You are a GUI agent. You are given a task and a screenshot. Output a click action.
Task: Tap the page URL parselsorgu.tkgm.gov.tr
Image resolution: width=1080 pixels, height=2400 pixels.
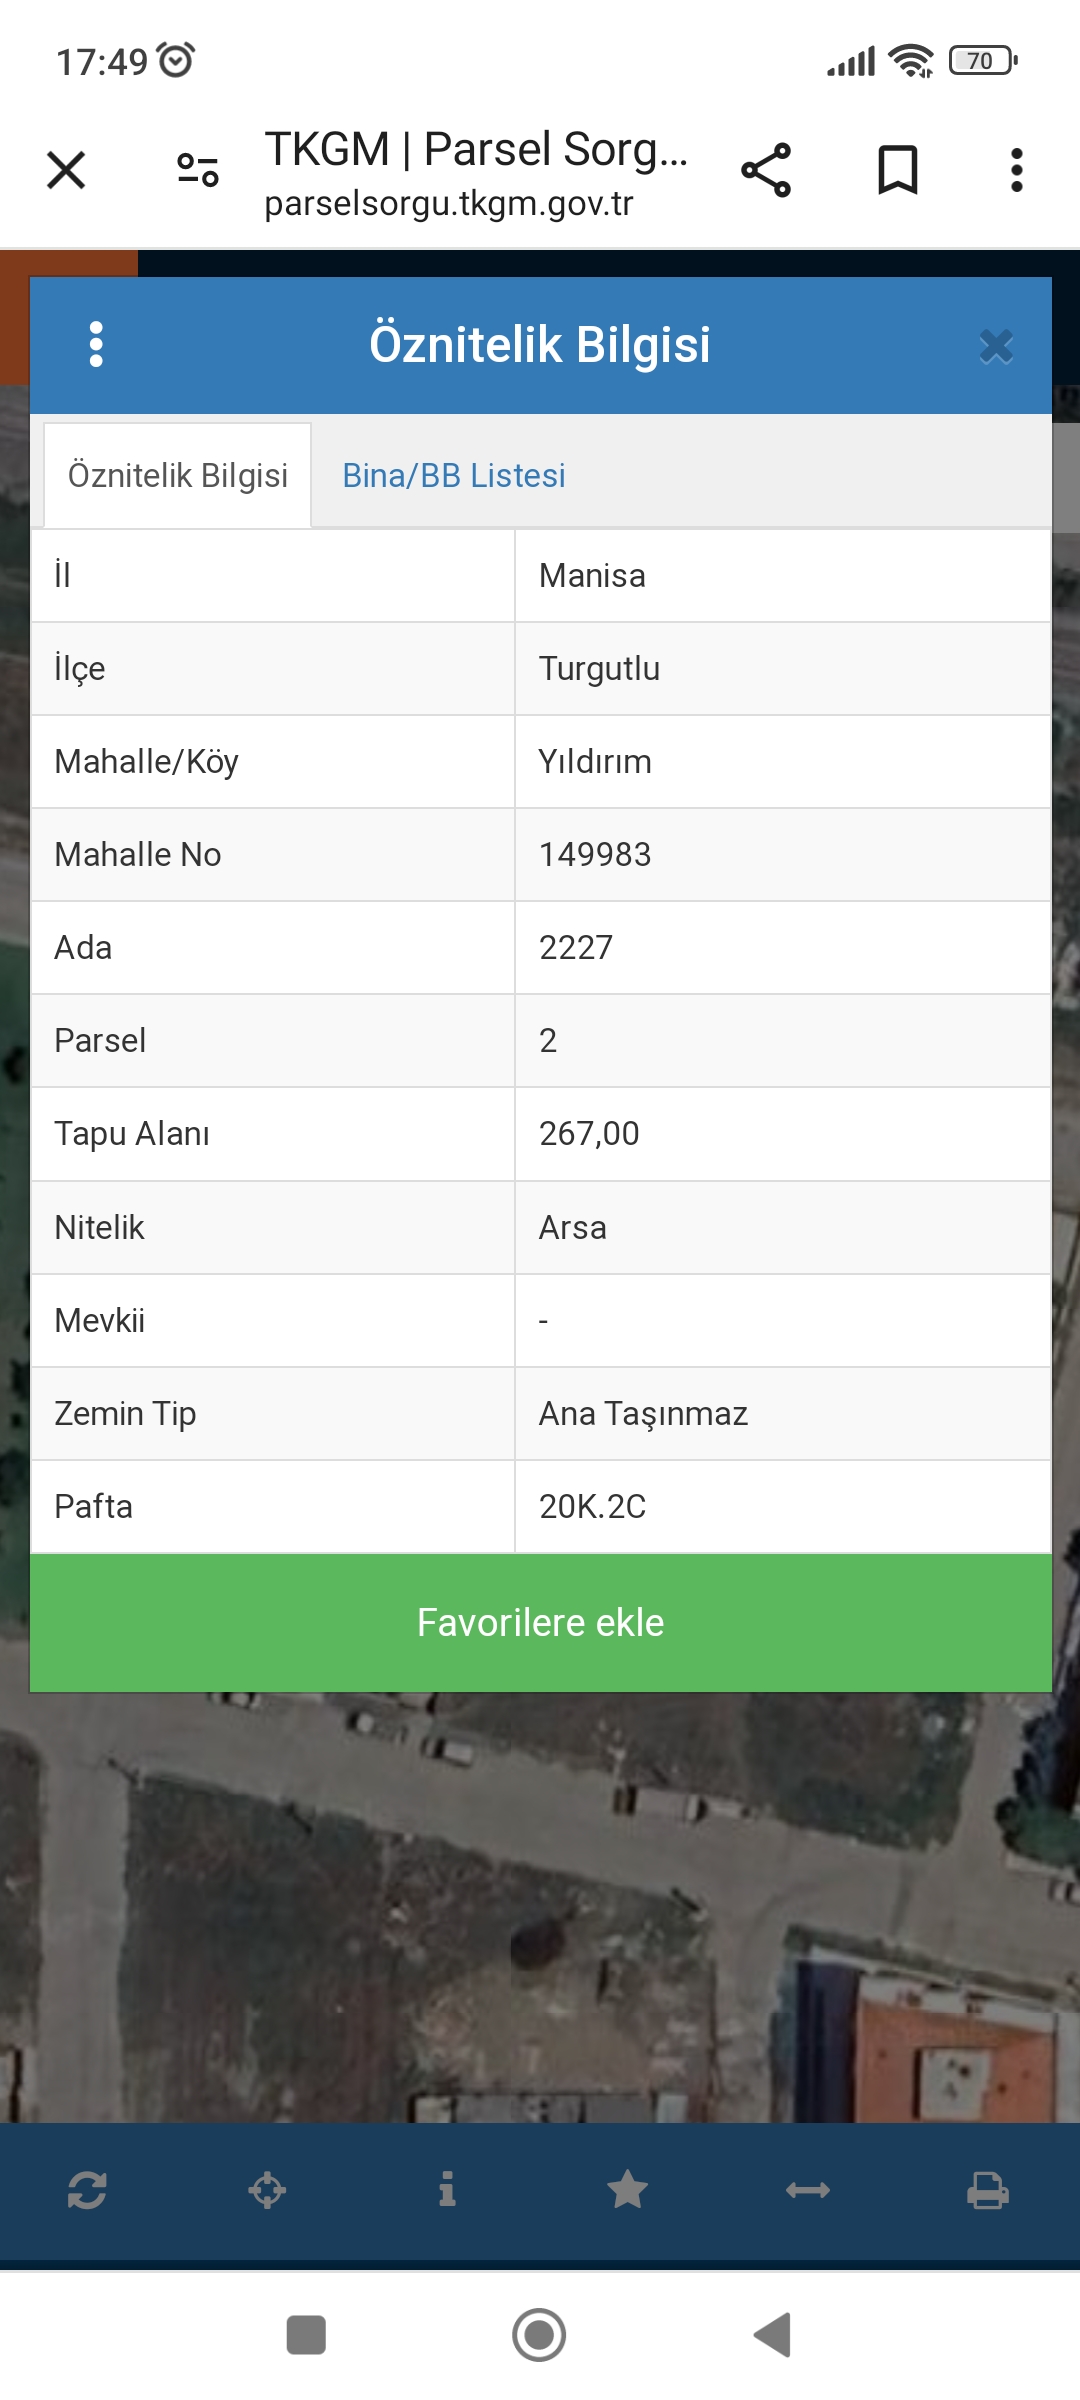pos(449,204)
